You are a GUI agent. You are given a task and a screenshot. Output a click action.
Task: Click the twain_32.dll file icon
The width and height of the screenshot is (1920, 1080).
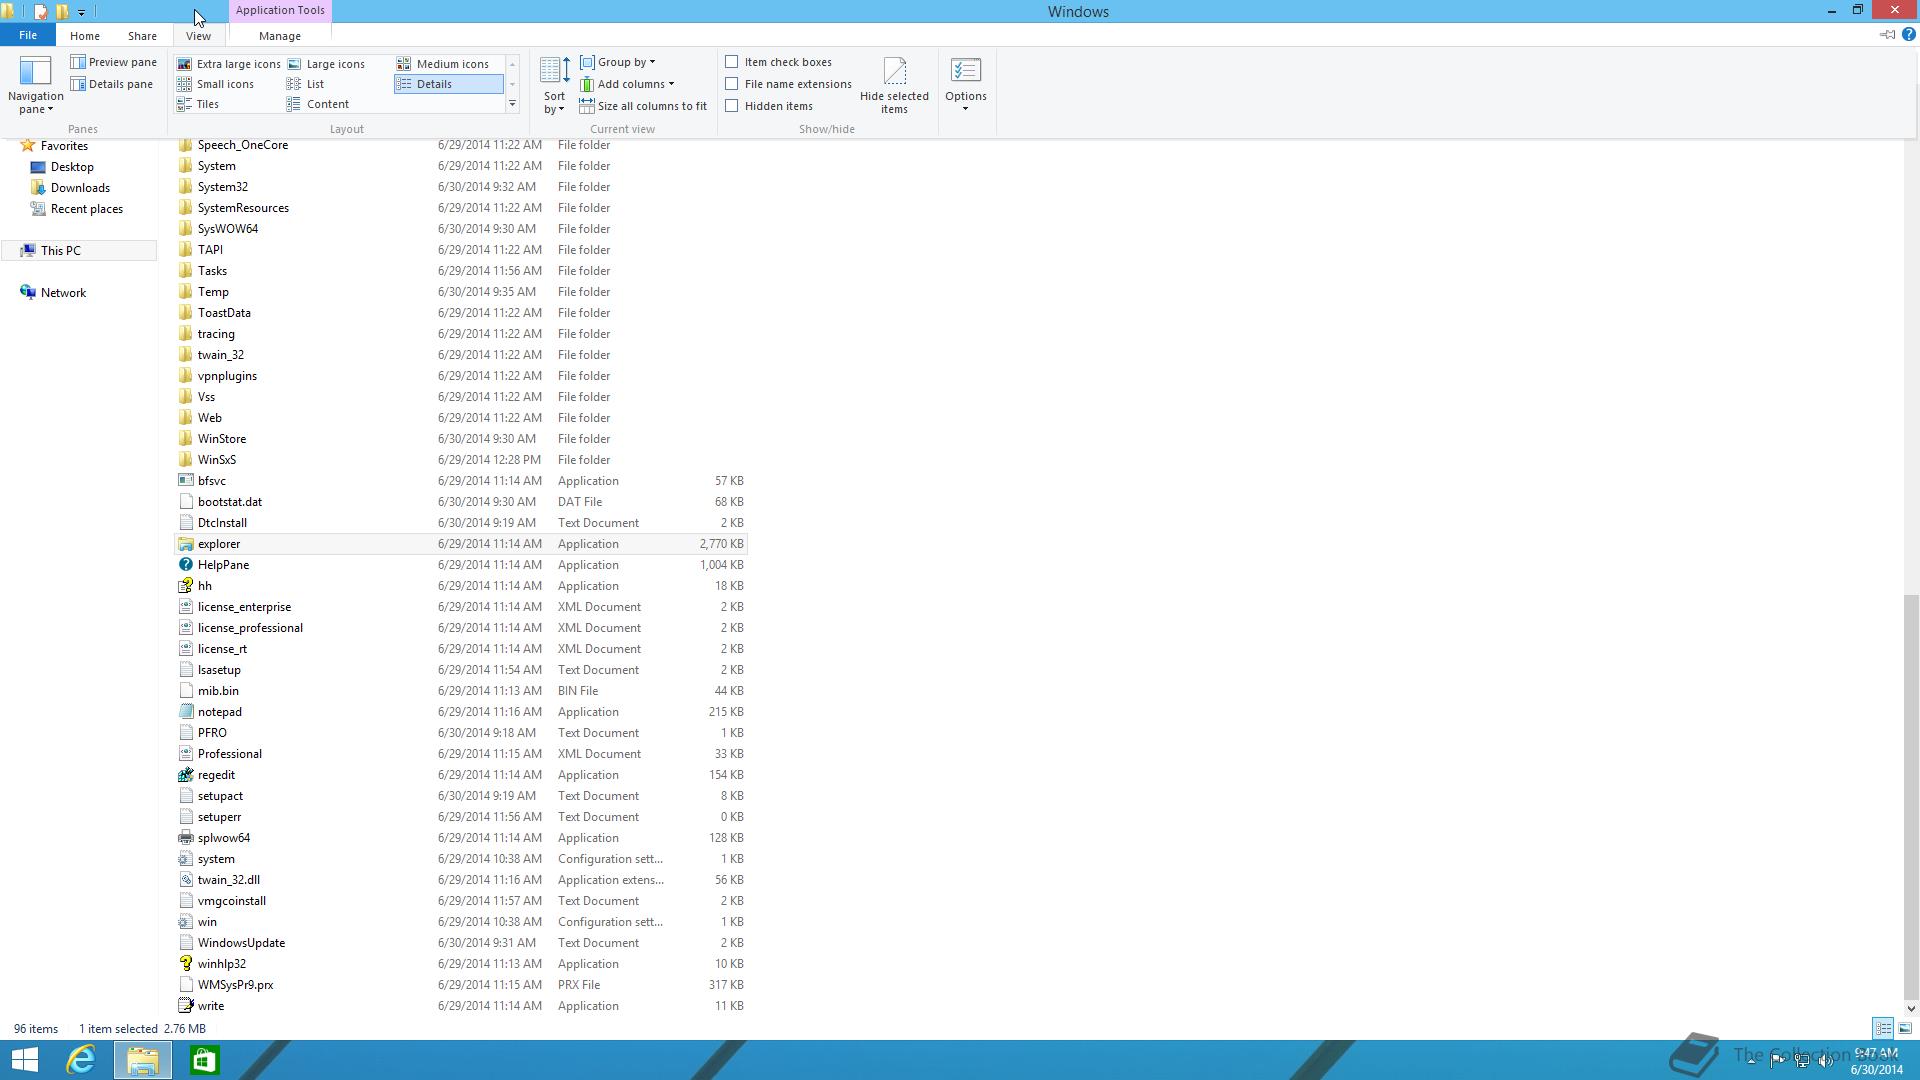click(x=185, y=880)
